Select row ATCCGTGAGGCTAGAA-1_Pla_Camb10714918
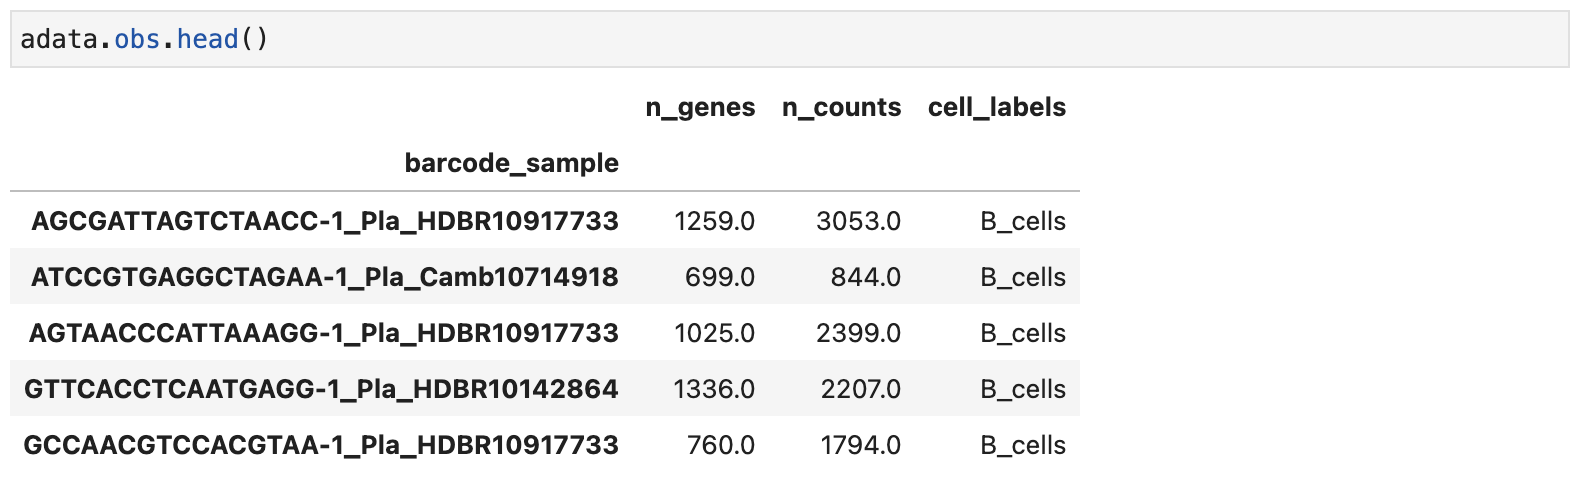1582x486 pixels. coord(545,277)
